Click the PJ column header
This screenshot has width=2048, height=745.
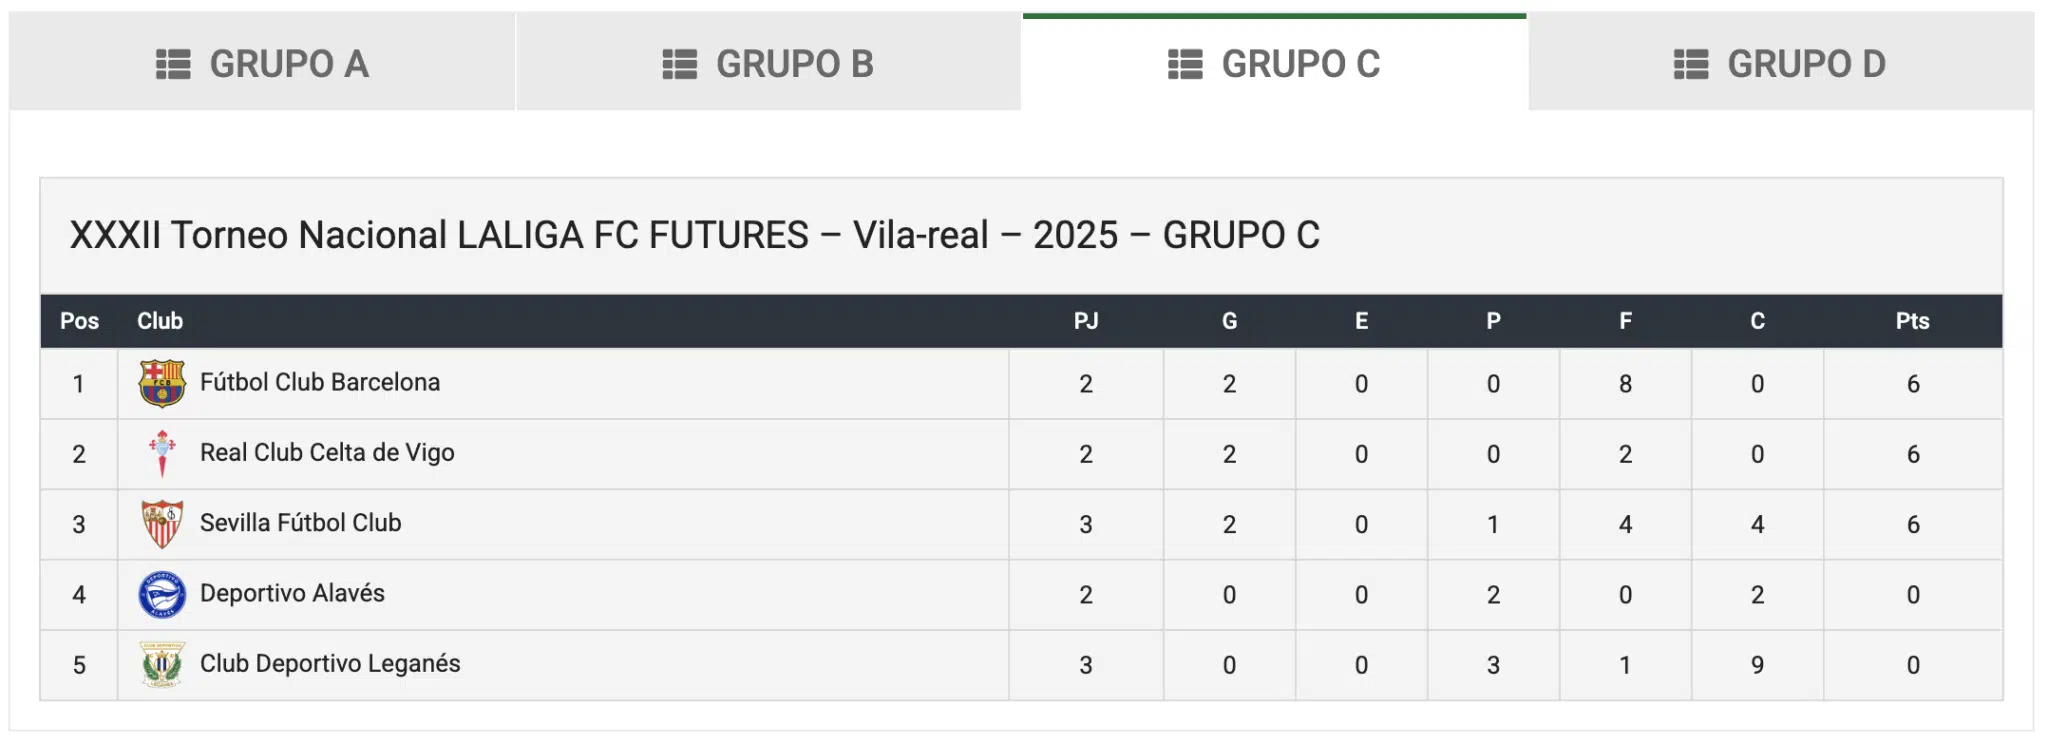(1086, 321)
